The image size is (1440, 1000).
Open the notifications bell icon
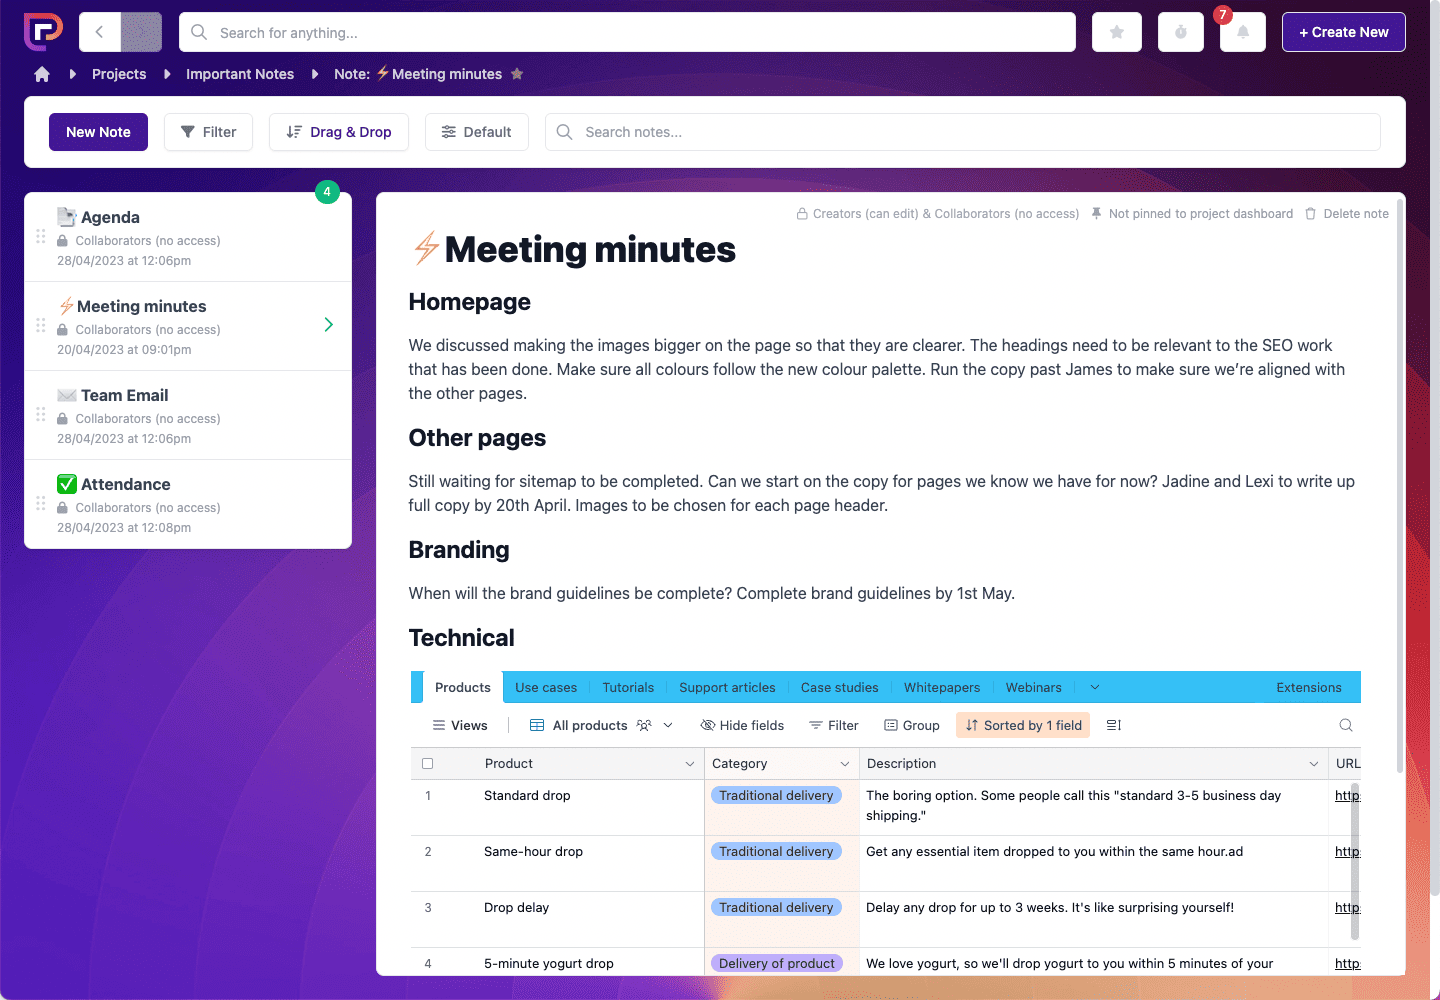1243,32
